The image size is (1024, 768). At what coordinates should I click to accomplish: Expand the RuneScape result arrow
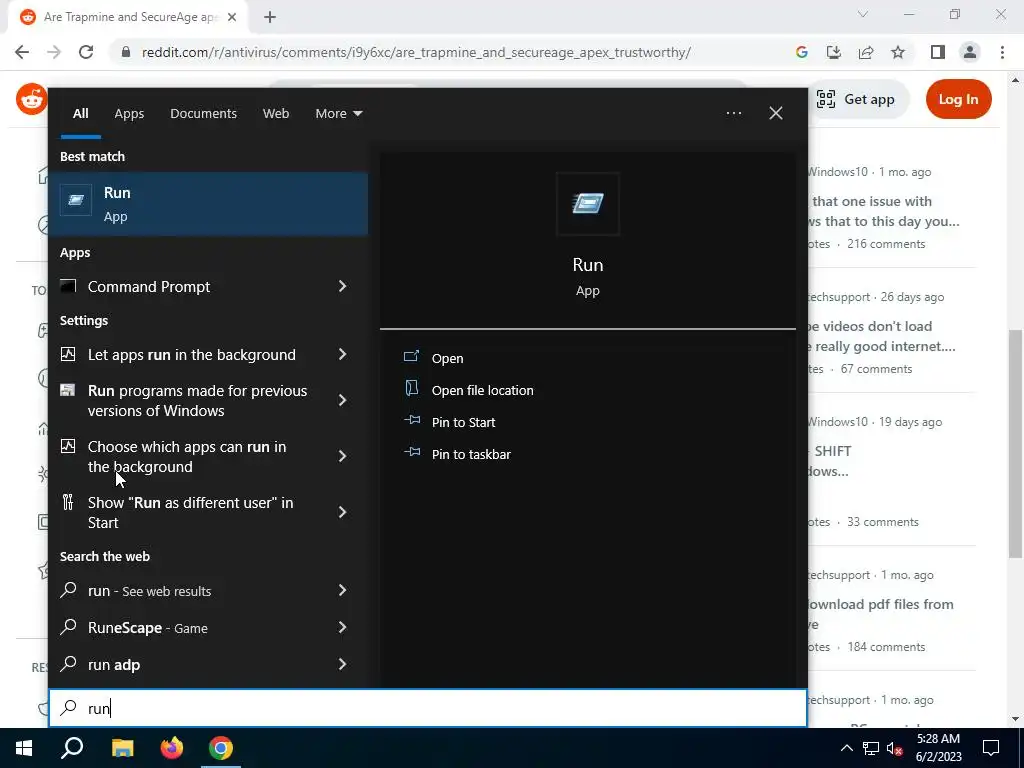click(x=342, y=628)
